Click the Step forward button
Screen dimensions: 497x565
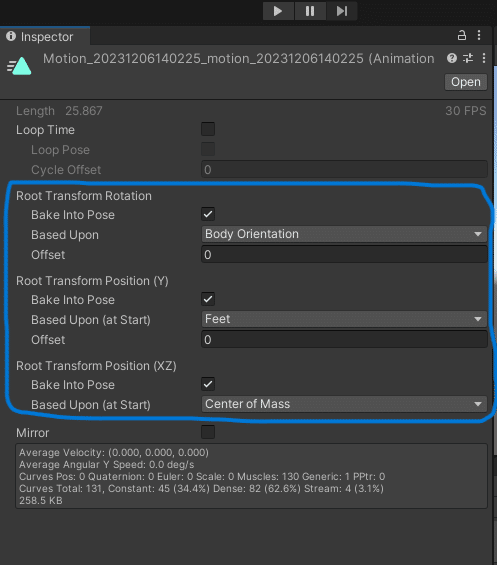pyautogui.click(x=342, y=11)
